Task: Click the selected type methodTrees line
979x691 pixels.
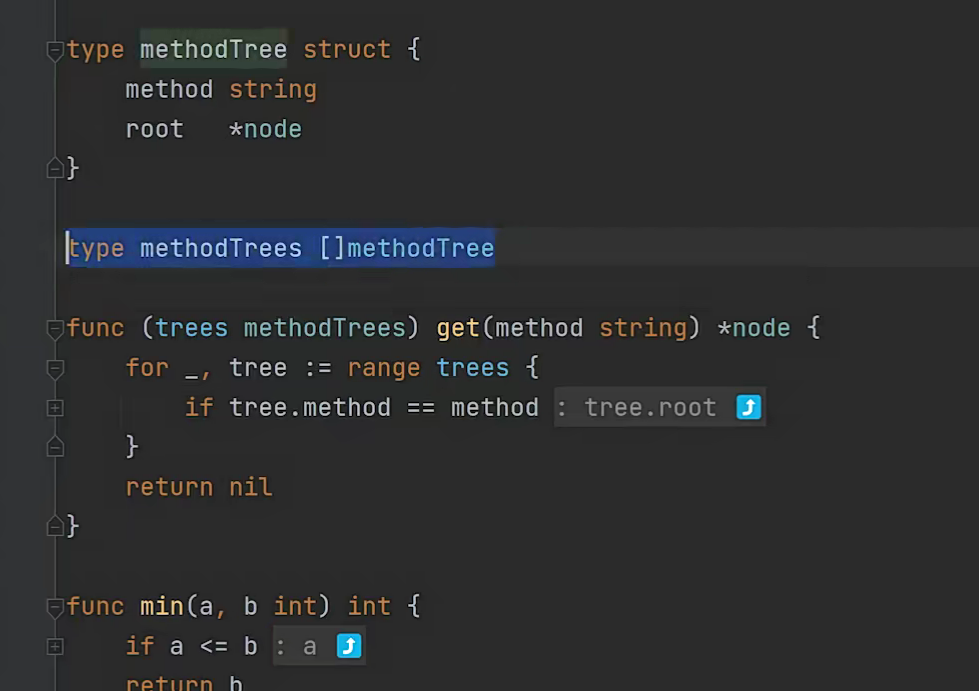Action: pyautogui.click(x=281, y=248)
